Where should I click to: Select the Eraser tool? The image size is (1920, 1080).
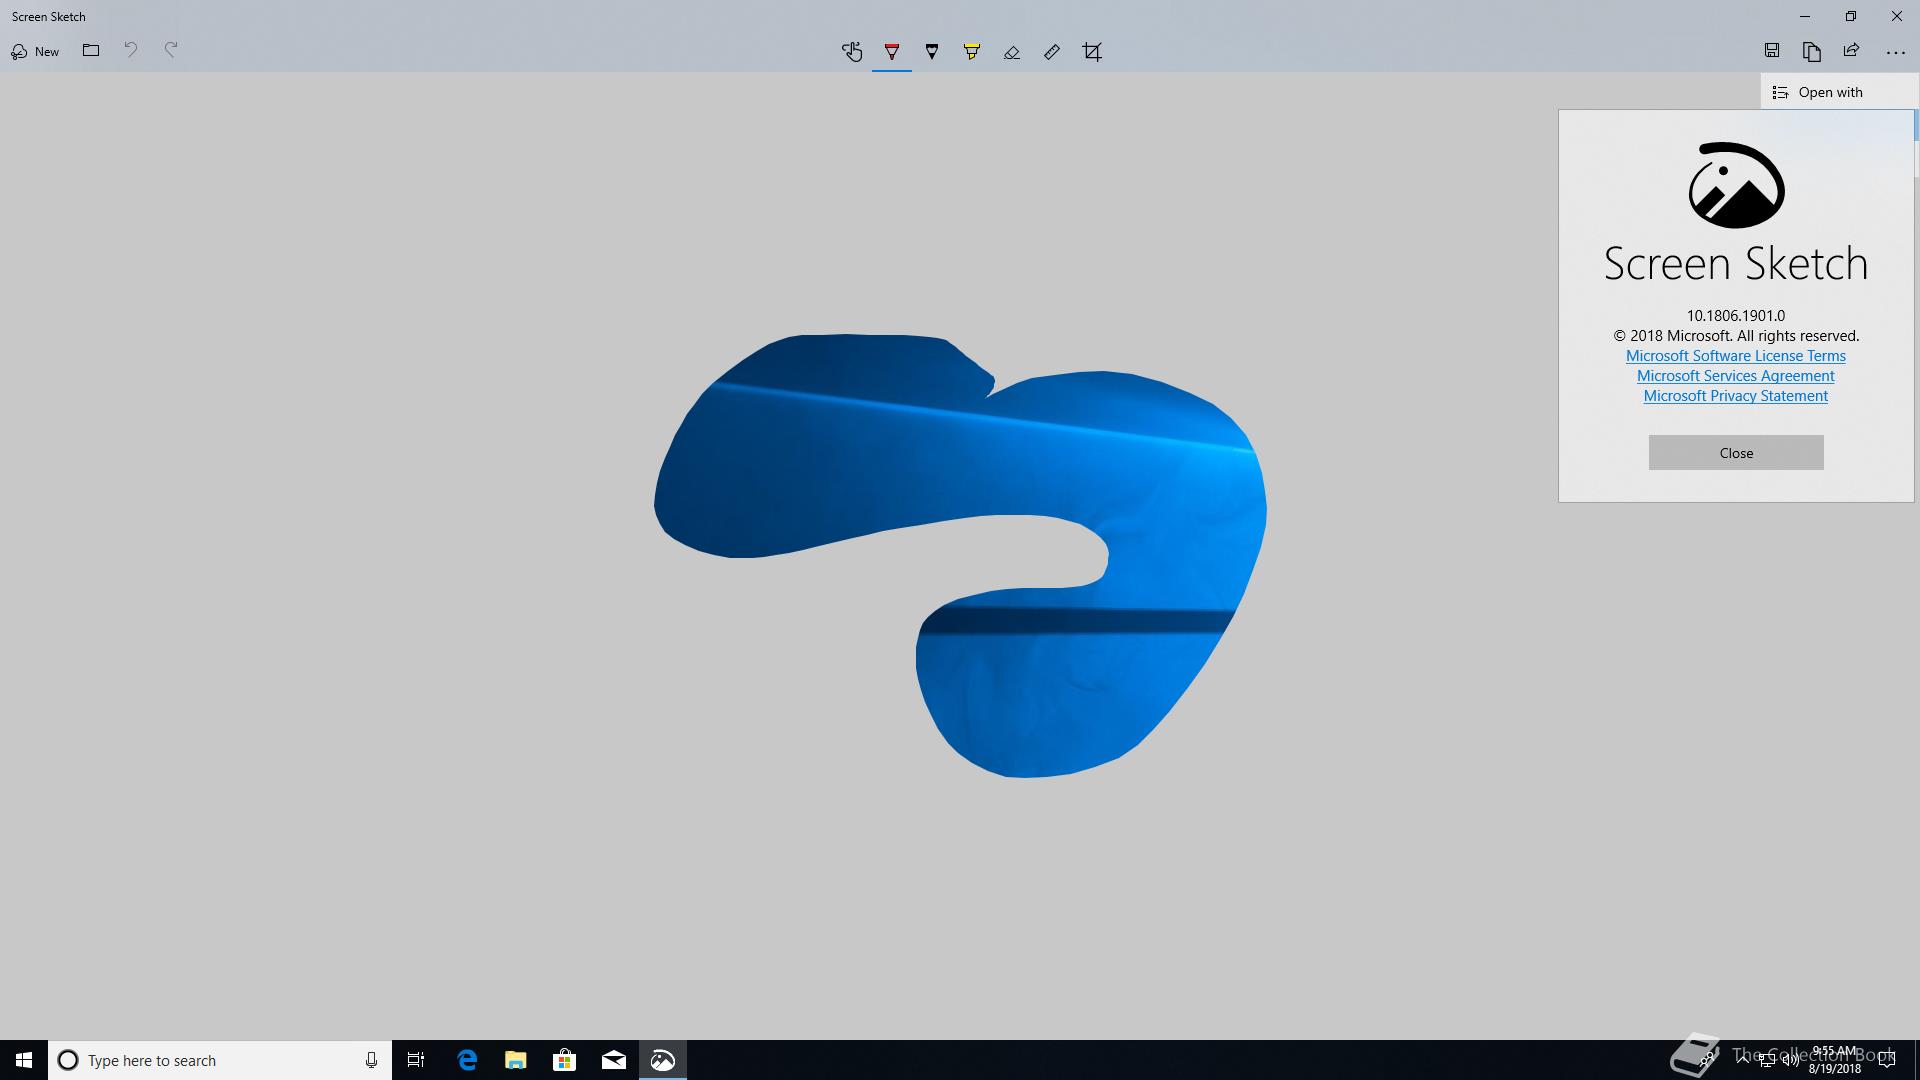pyautogui.click(x=1012, y=52)
